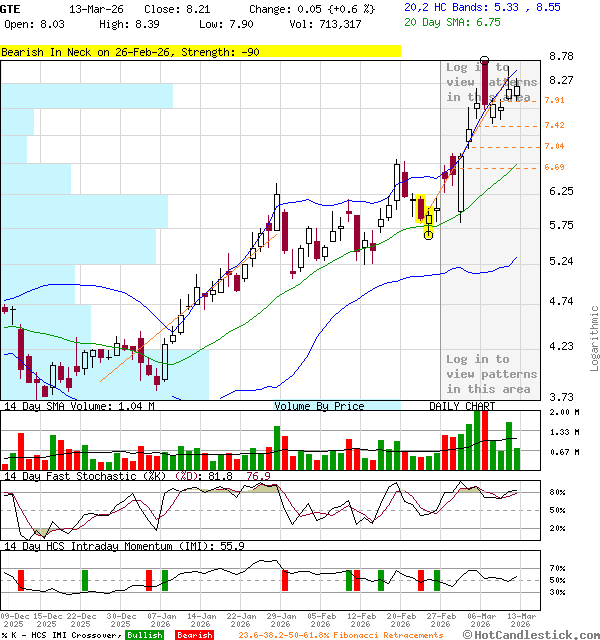Click the 6.69 Fibonacci level marker
This screenshot has height=640, width=600.
(x=555, y=167)
